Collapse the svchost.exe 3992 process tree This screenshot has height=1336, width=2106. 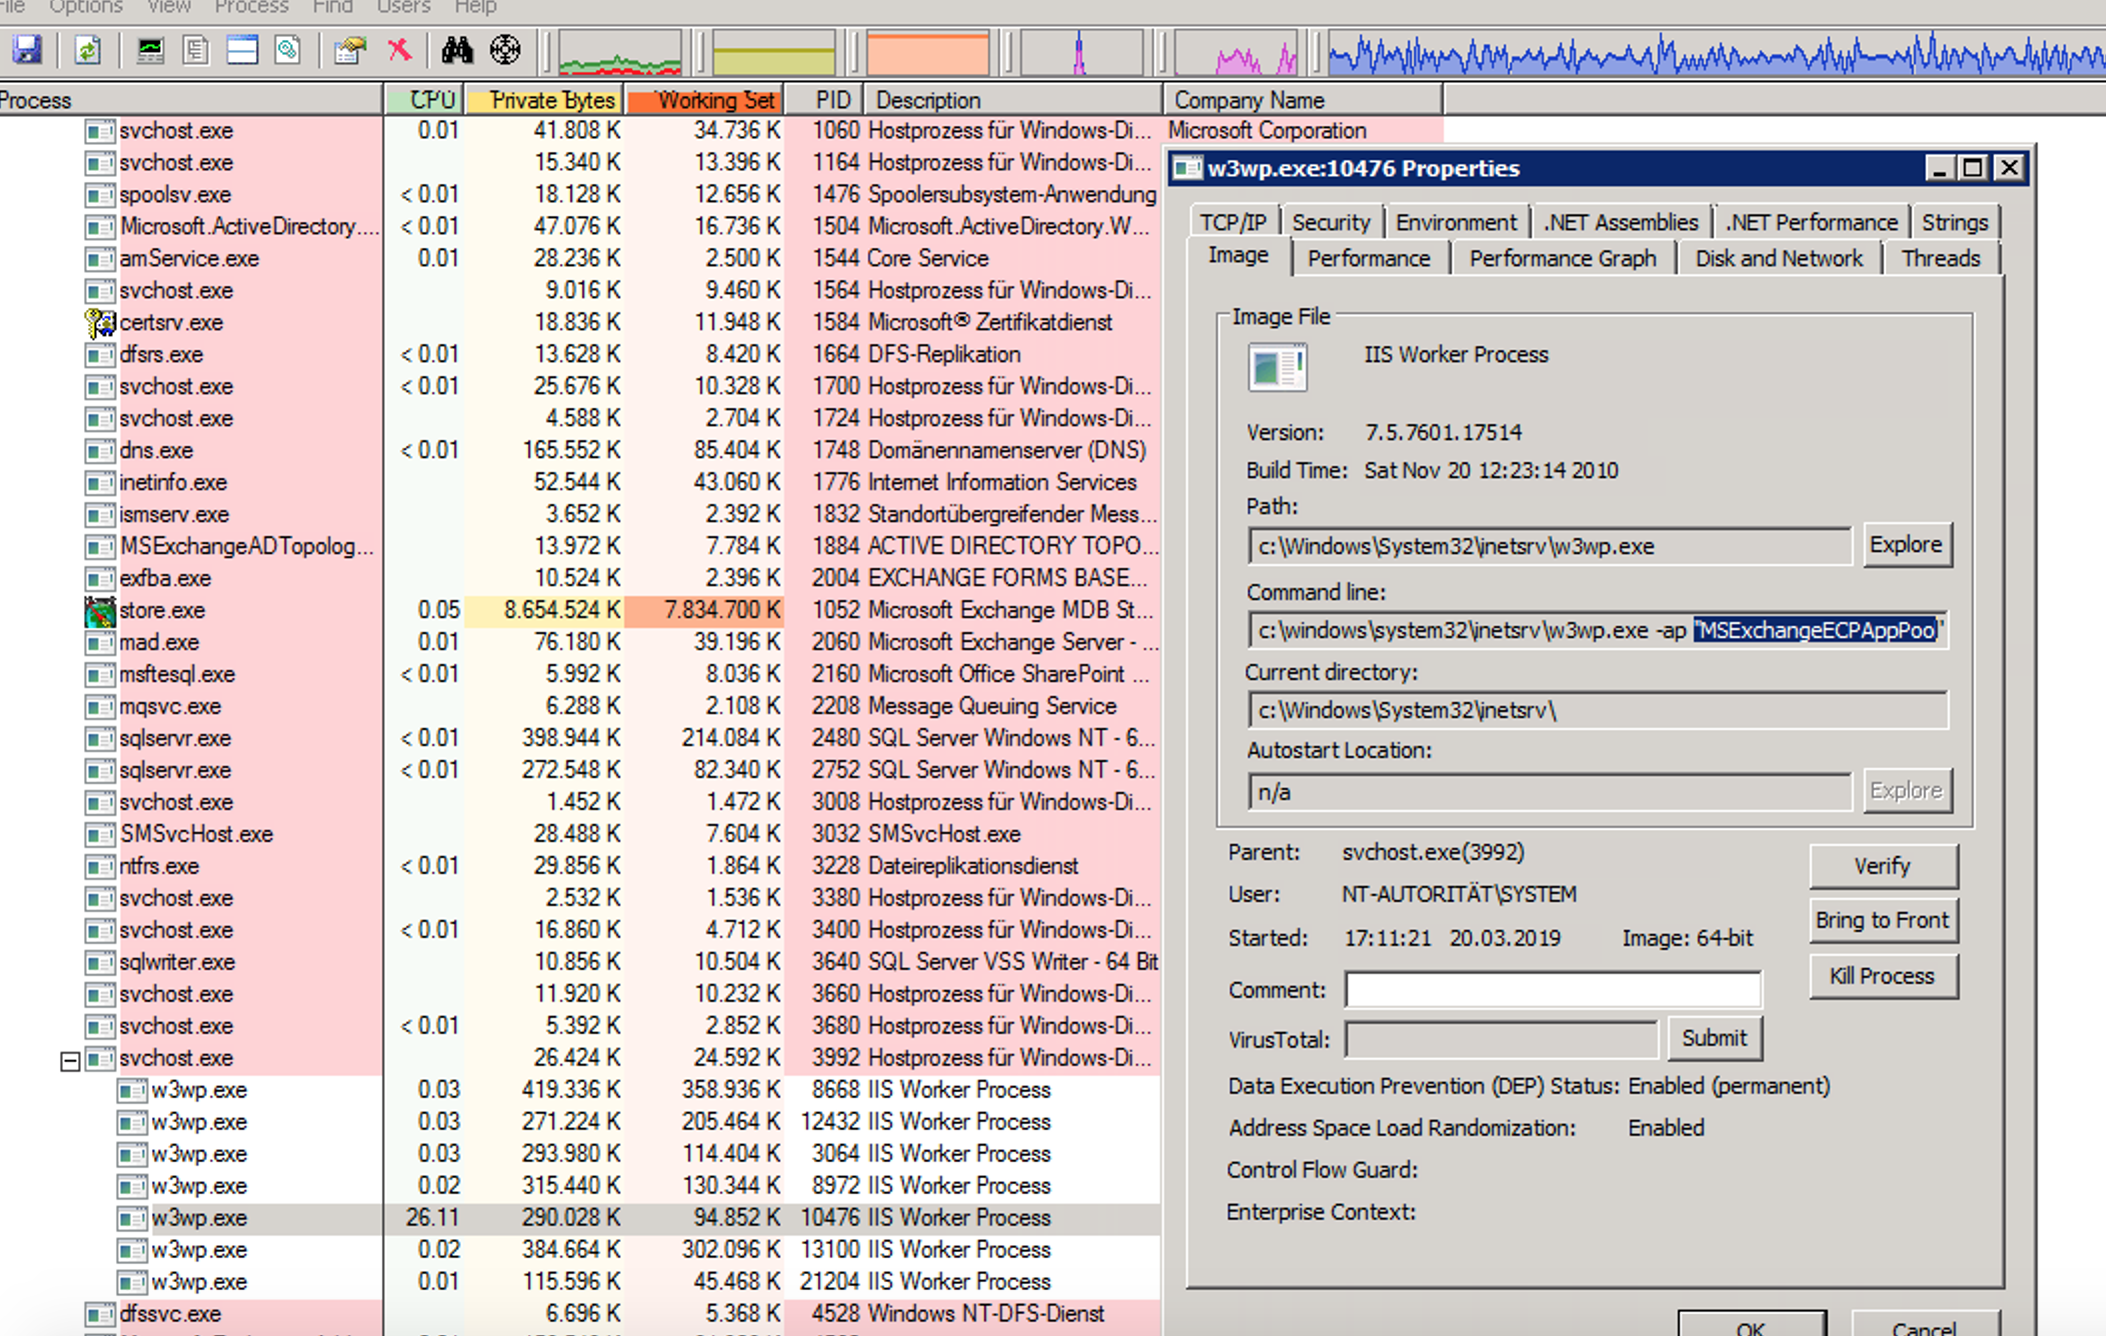point(70,1060)
